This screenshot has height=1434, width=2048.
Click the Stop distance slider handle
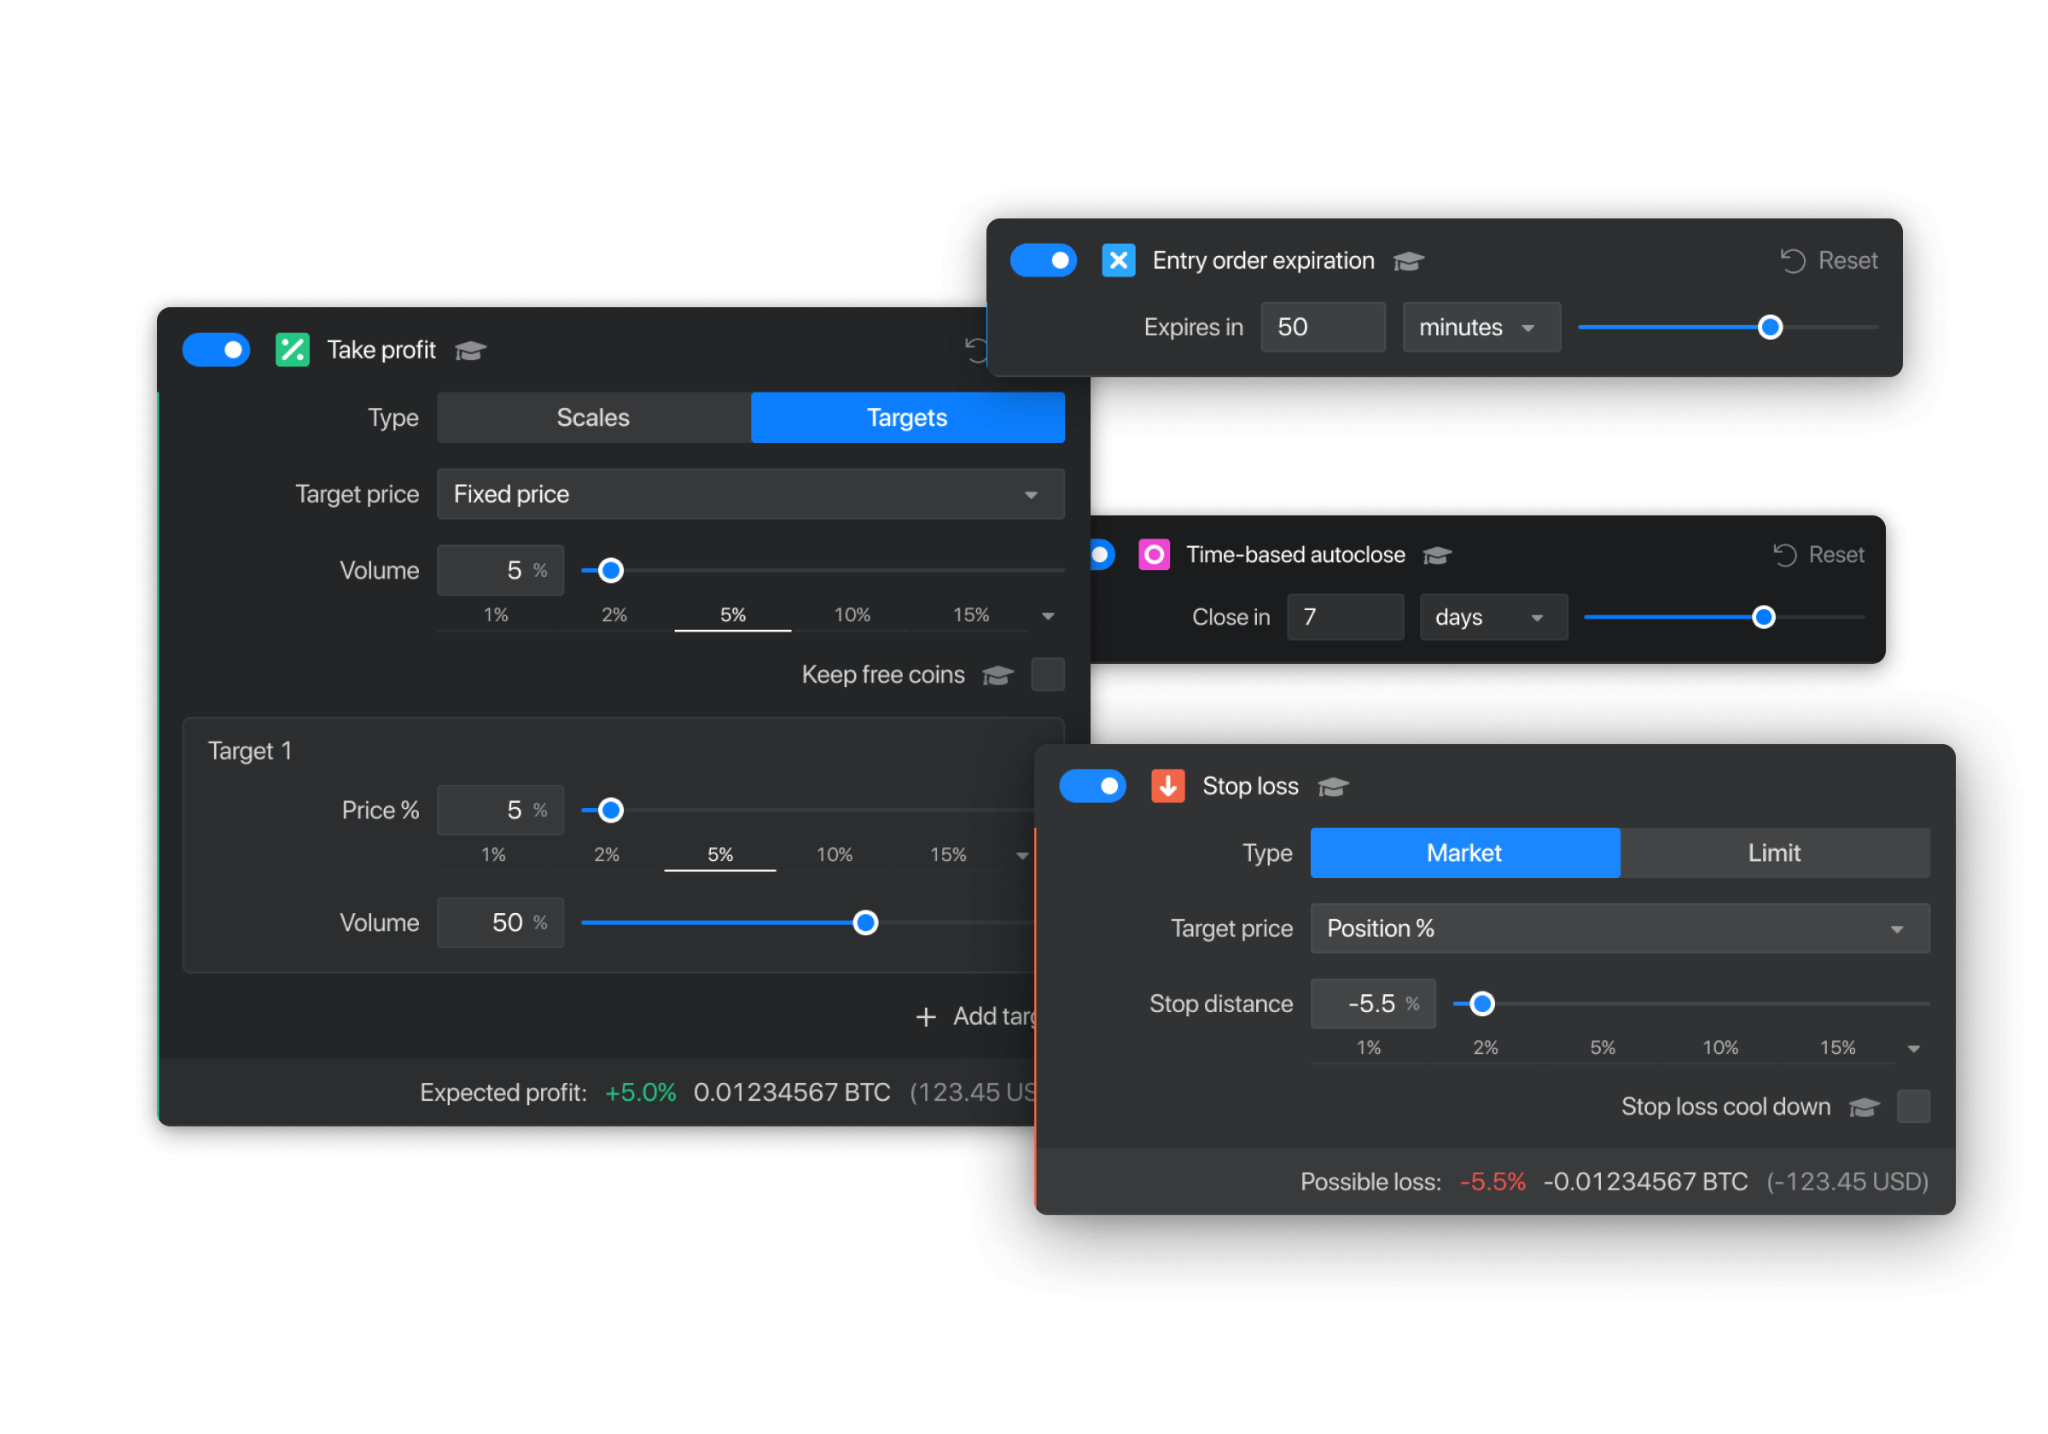[x=1482, y=1004]
